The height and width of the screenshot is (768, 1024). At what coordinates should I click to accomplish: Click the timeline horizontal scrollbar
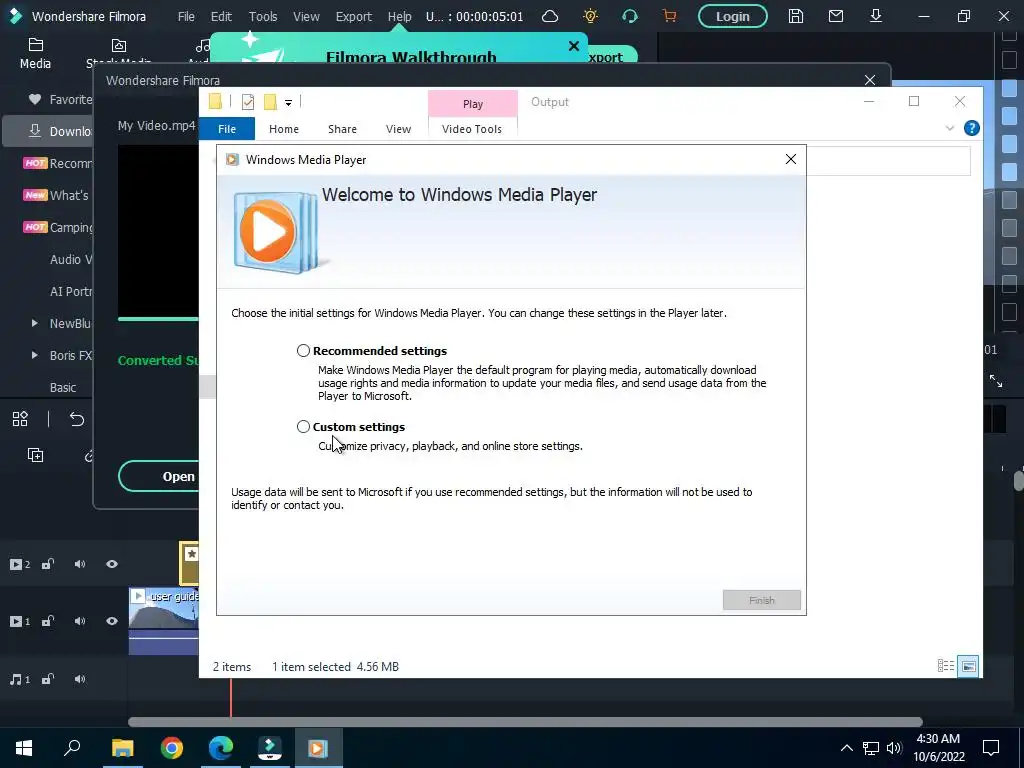(x=525, y=722)
